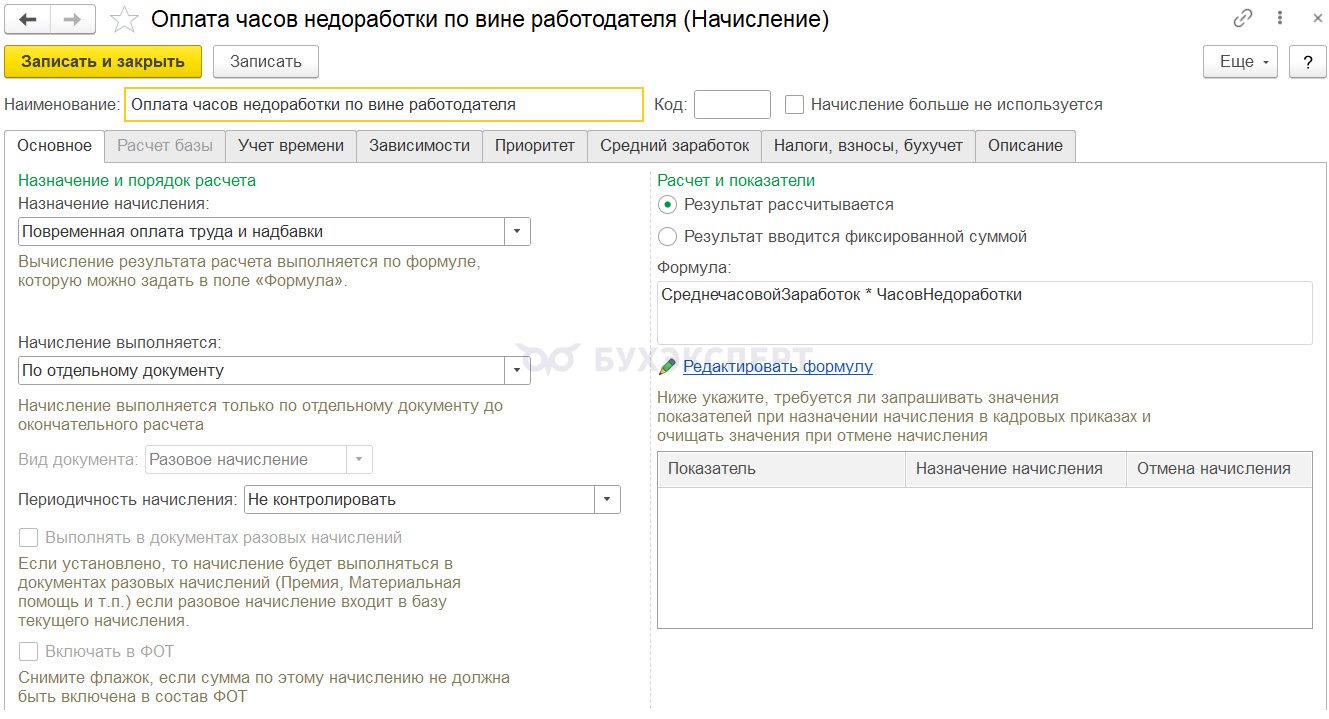The height and width of the screenshot is (719, 1329).
Task: Add to favorites with the star icon
Action: [x=124, y=19]
